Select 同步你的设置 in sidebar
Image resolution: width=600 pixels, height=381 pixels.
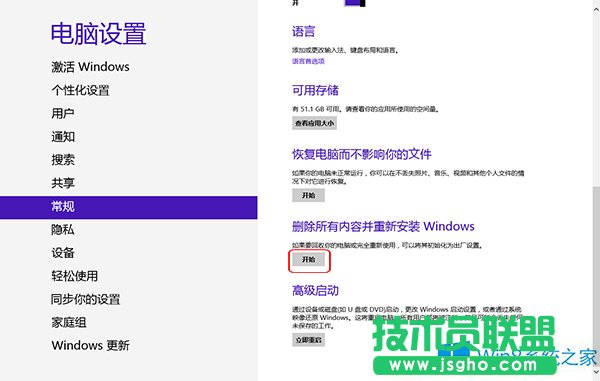[86, 299]
